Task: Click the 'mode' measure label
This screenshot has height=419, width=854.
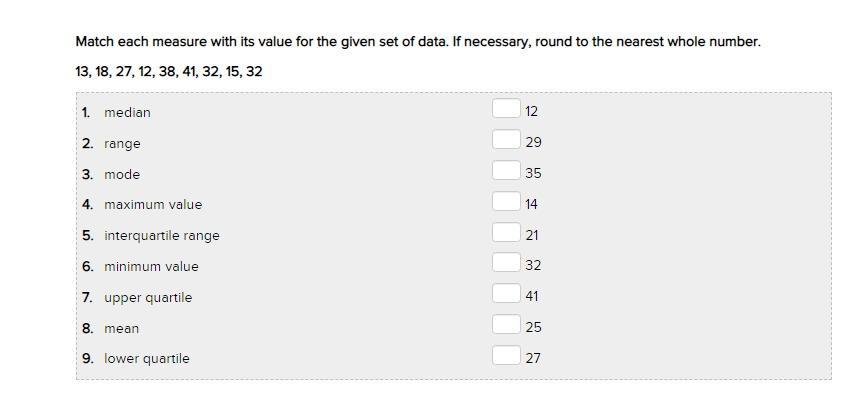Action: click(x=122, y=174)
